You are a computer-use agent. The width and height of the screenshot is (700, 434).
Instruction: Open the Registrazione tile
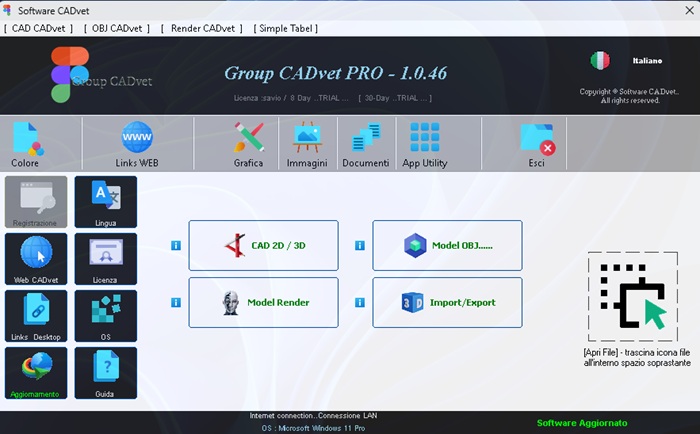pos(36,202)
